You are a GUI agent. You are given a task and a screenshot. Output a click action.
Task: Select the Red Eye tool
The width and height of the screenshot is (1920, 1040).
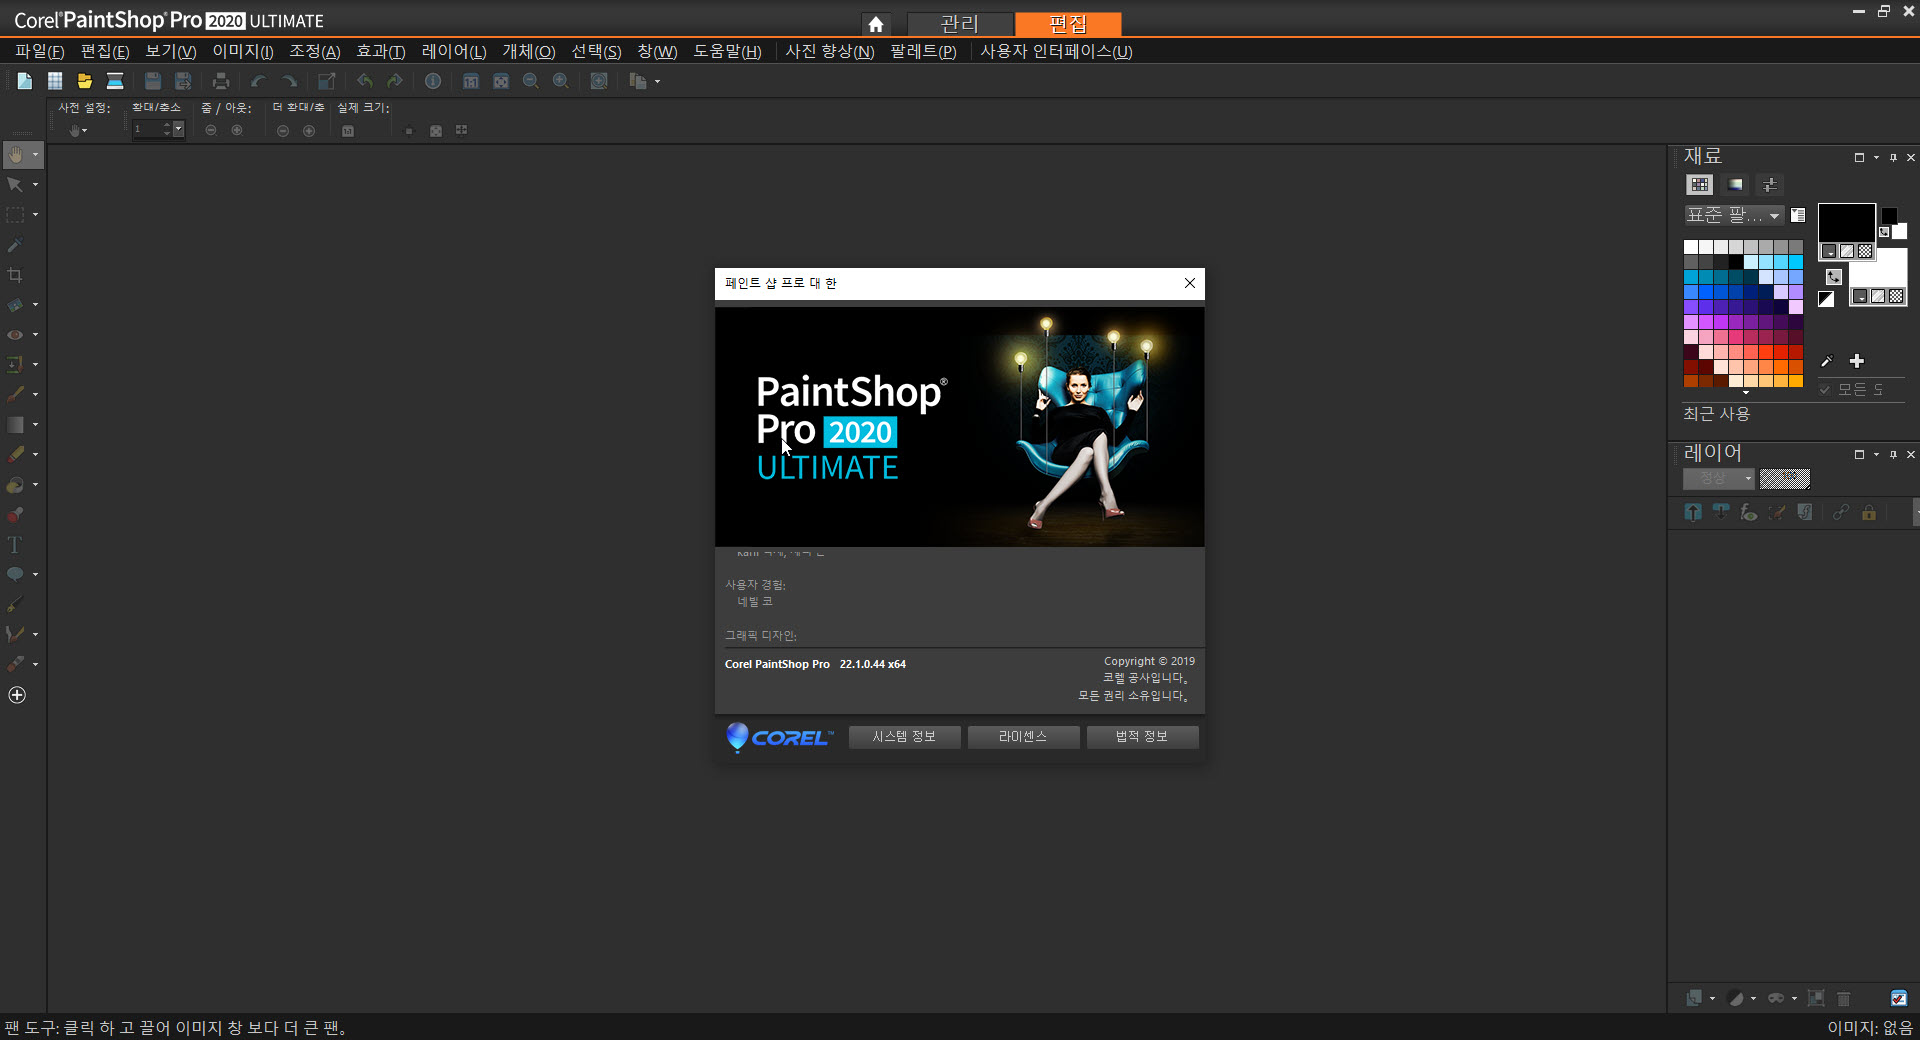point(15,335)
